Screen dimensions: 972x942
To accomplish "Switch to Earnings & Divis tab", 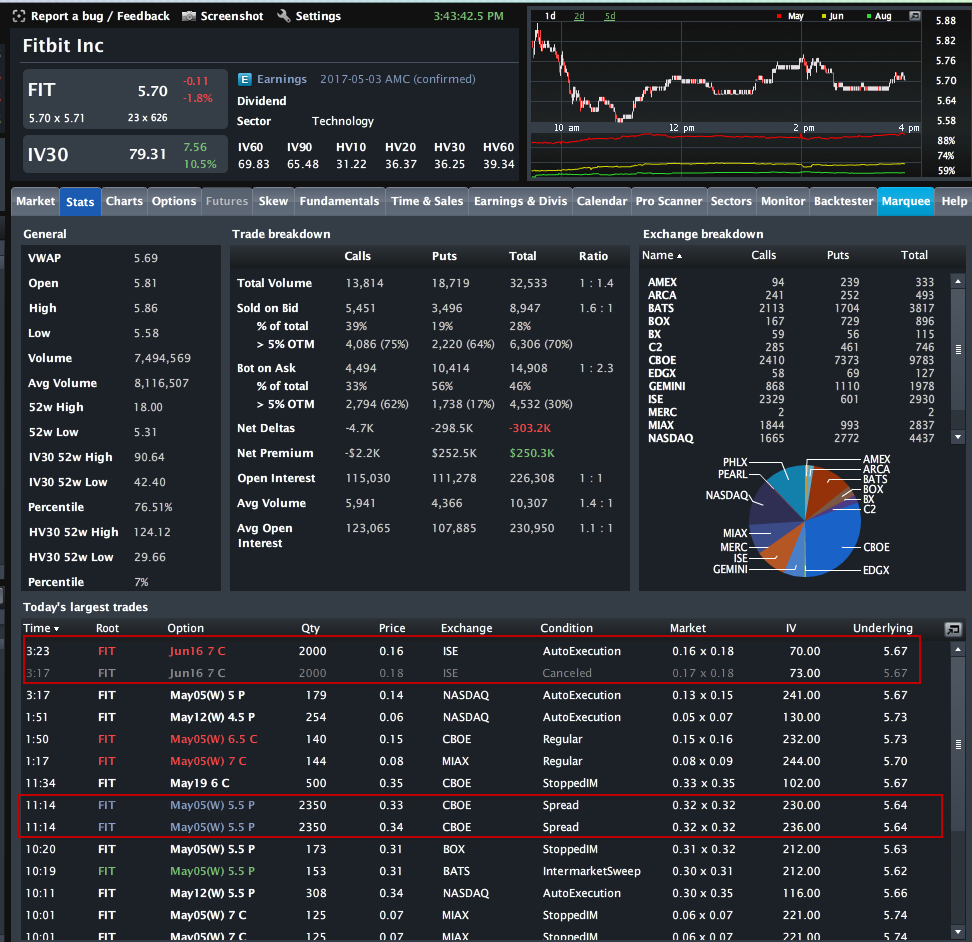I will [520, 201].
